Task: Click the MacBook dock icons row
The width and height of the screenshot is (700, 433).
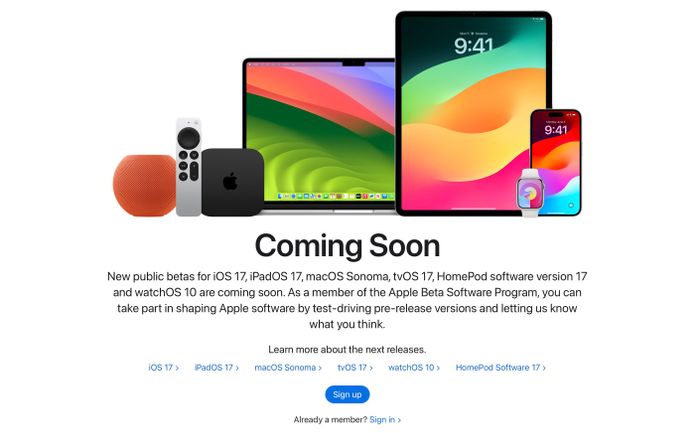Action: pos(335,196)
